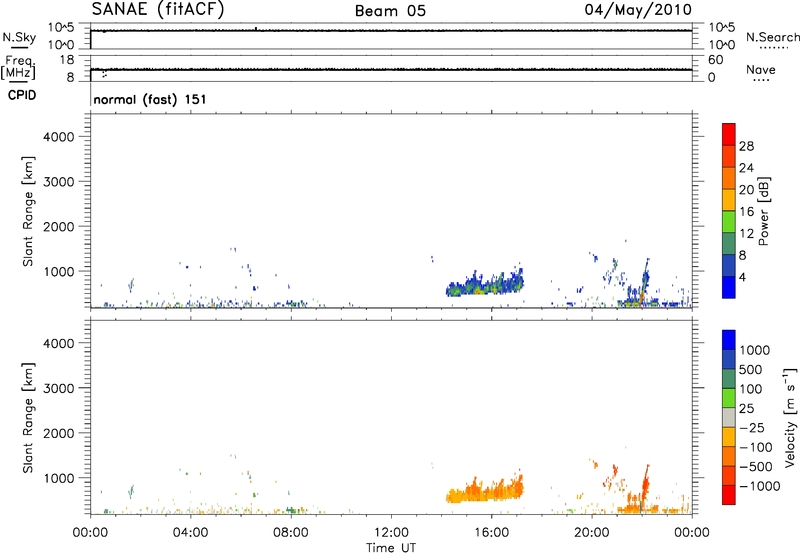This screenshot has height=554, width=800.
Task: Click the 2000 km tick in velocity panel
Action: click(x=59, y=433)
